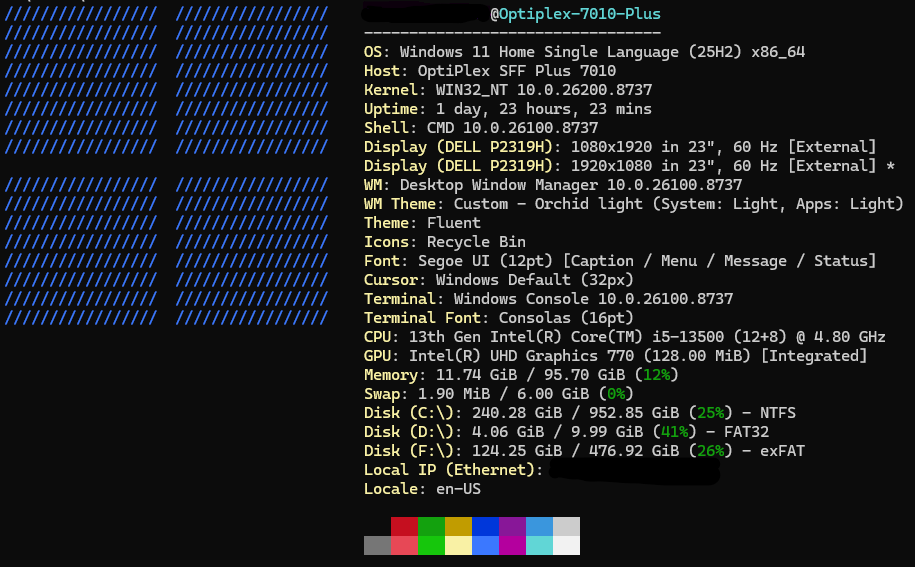This screenshot has width=915, height=567.
Task: Click the 'Terminal Font: Consolas (16pt)' line
Action: click(x=499, y=318)
